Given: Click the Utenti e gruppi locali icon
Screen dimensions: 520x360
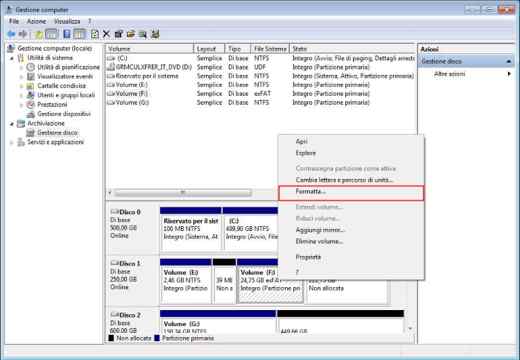Looking at the screenshot, I should [31, 95].
